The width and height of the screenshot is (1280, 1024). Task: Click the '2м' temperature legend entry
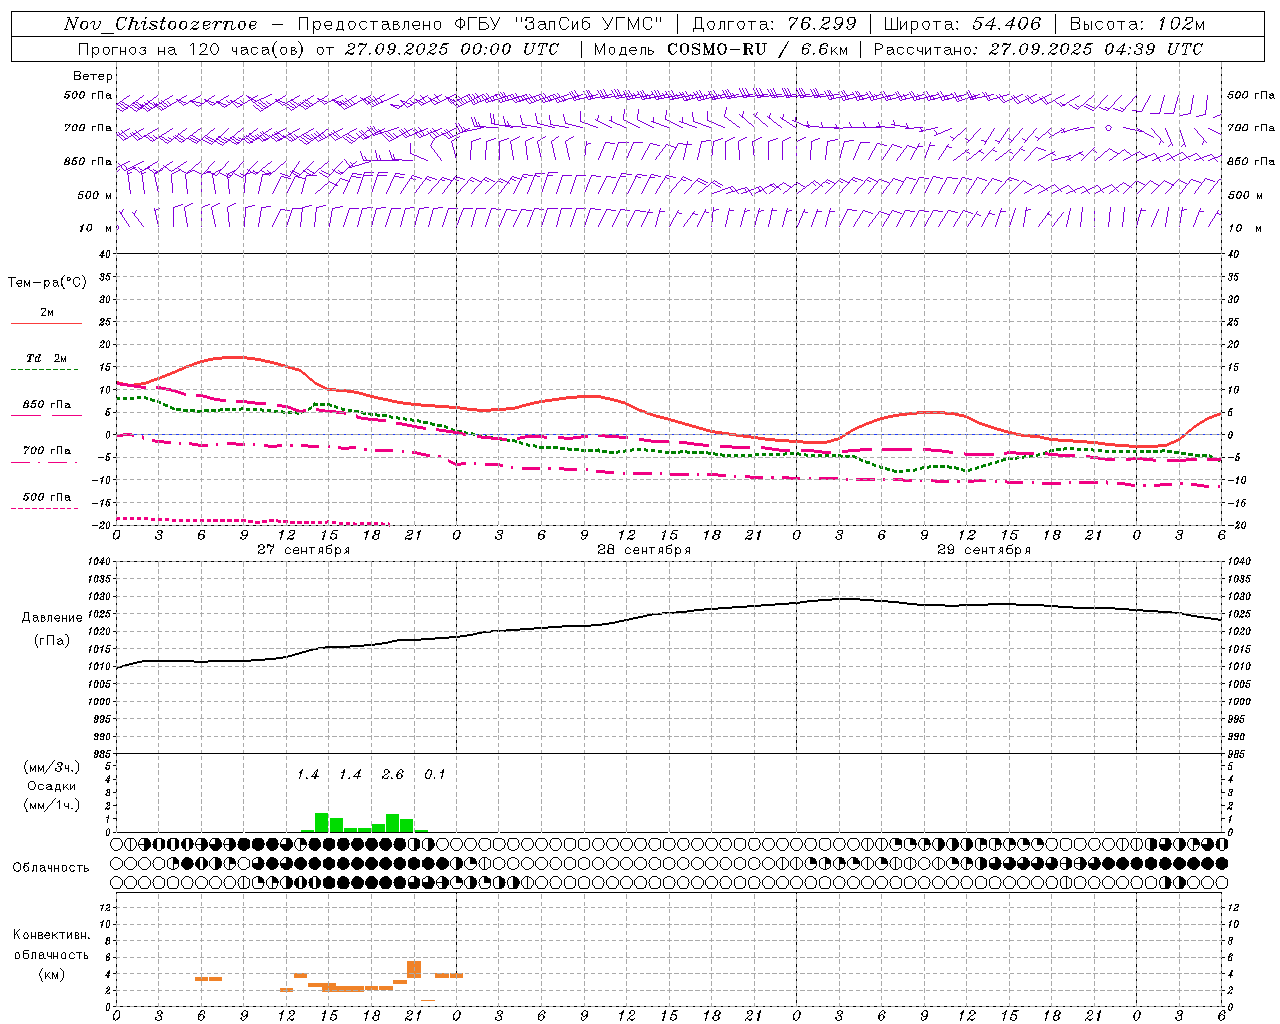pyautogui.click(x=47, y=313)
